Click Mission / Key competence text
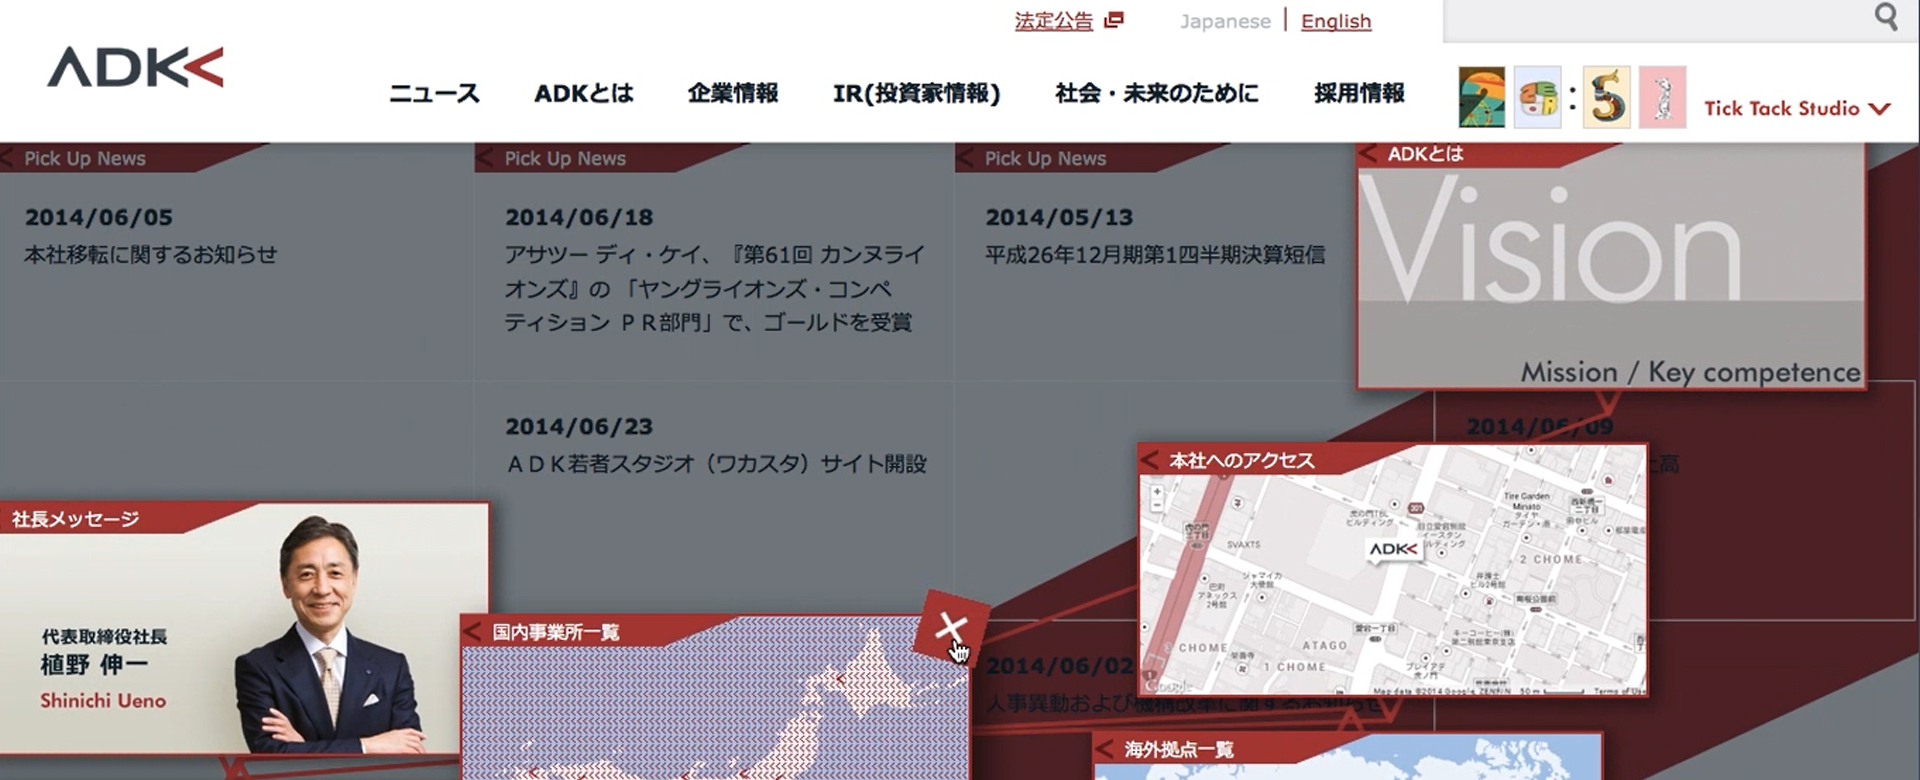Viewport: 1920px width, 780px height. pyautogui.click(x=1691, y=372)
